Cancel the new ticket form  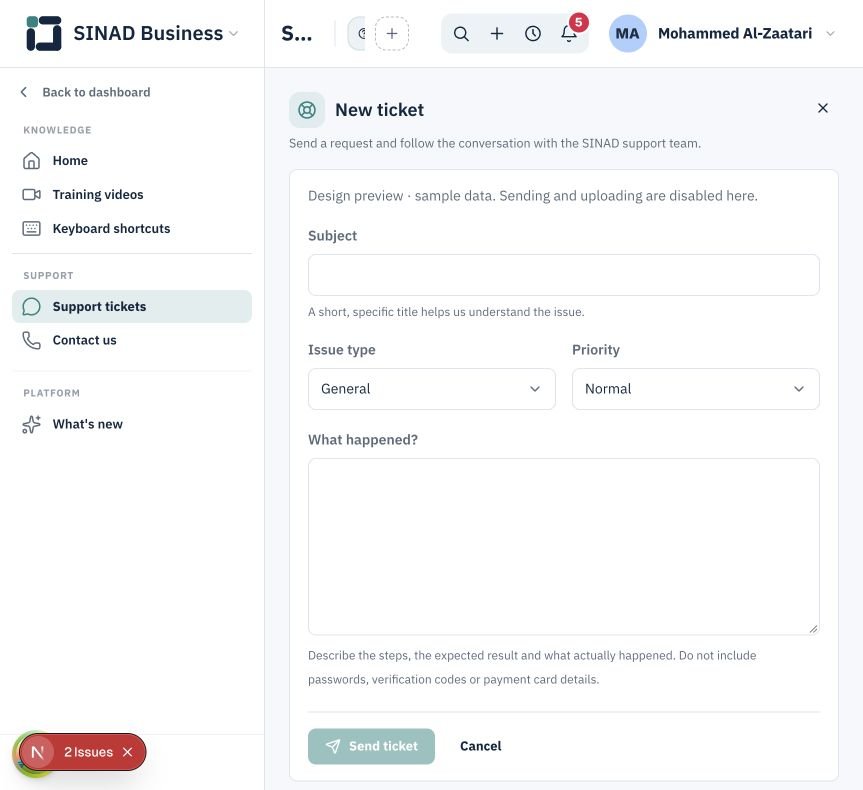pos(480,747)
